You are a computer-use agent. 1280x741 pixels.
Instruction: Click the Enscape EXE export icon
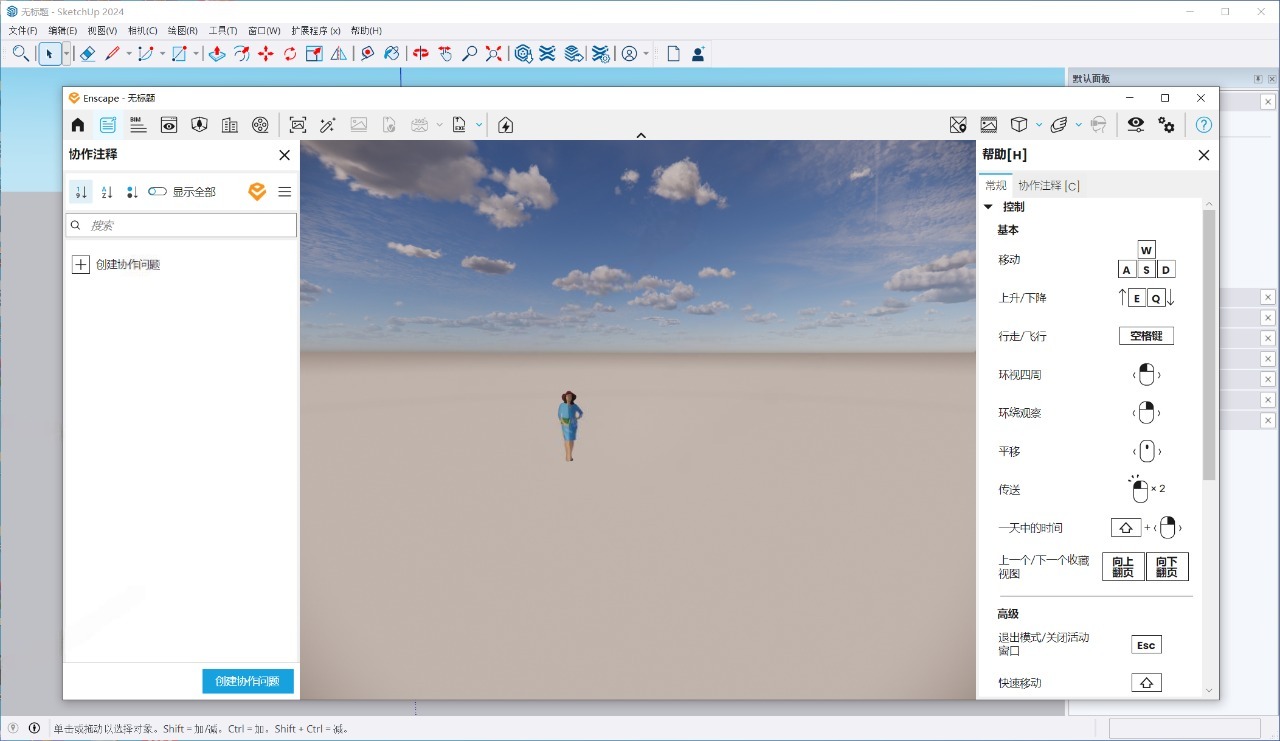pos(459,125)
